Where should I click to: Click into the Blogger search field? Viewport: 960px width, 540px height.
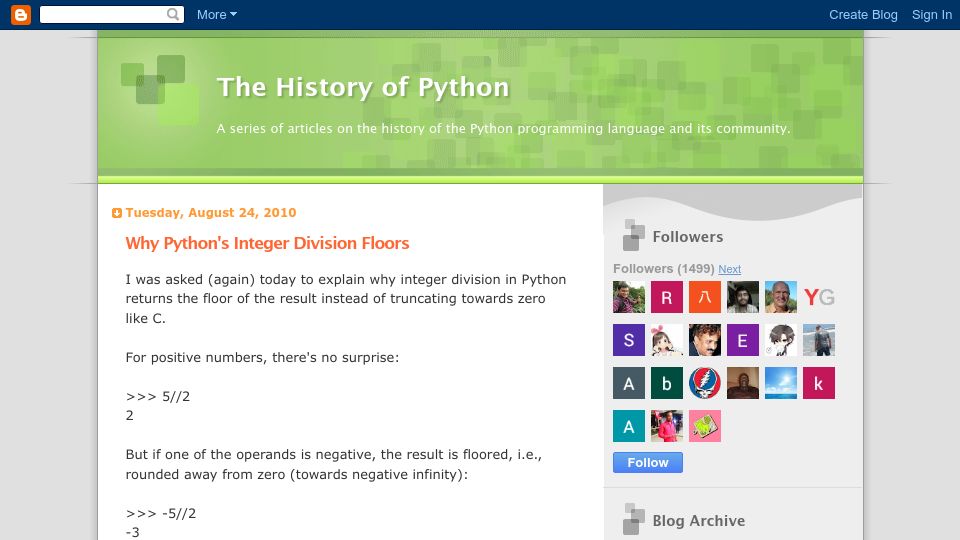[104, 15]
